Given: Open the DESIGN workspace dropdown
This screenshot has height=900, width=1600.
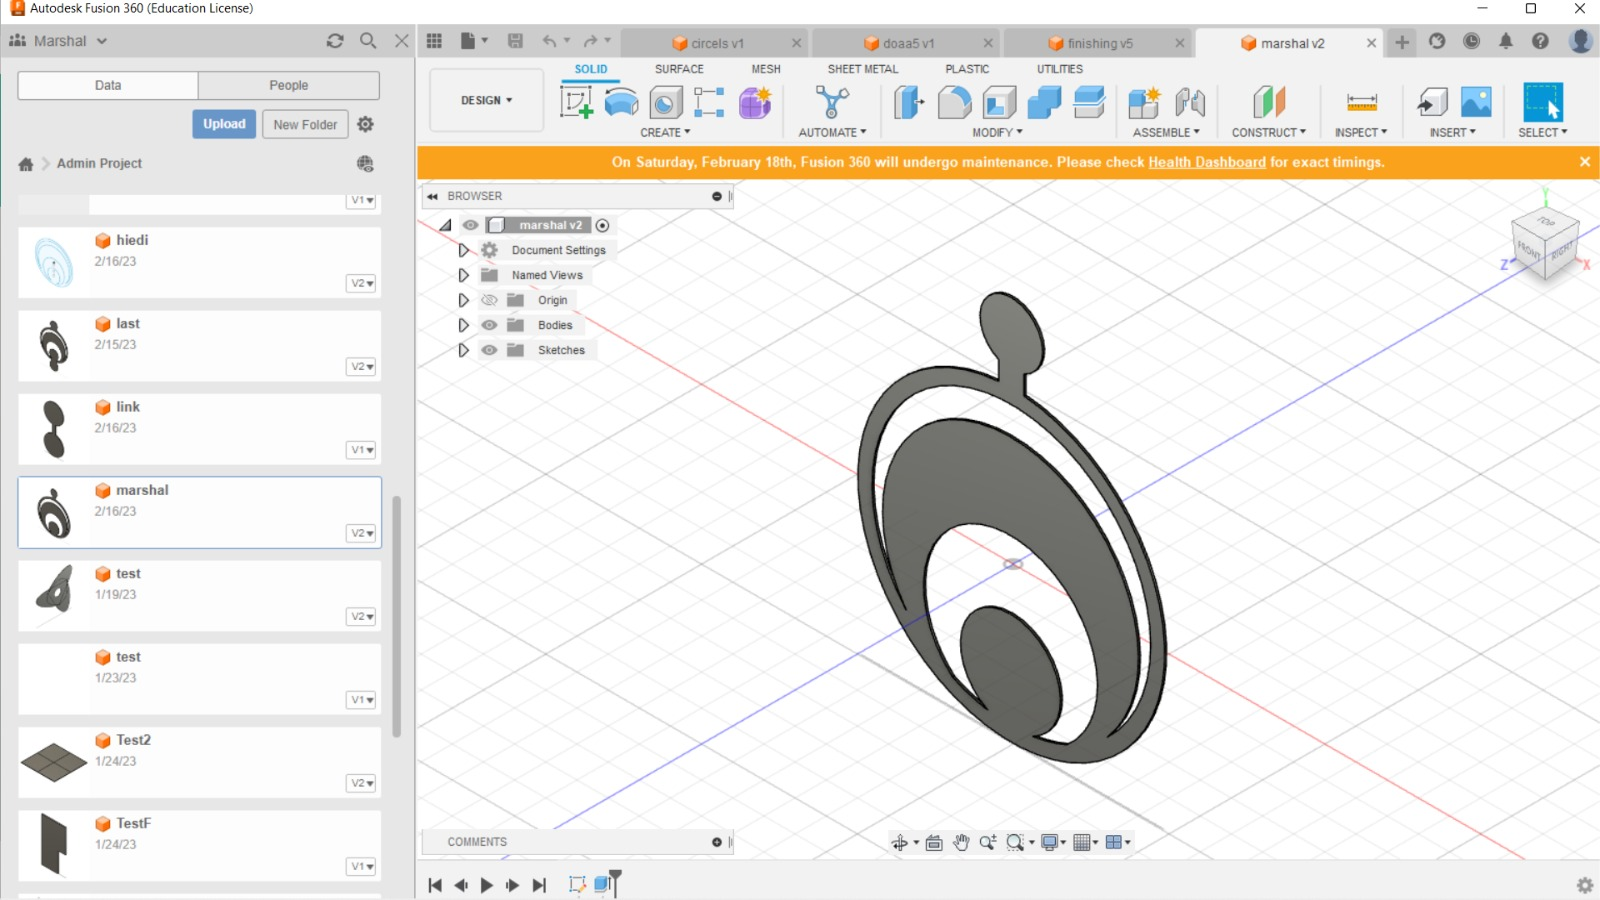Looking at the screenshot, I should 487,100.
